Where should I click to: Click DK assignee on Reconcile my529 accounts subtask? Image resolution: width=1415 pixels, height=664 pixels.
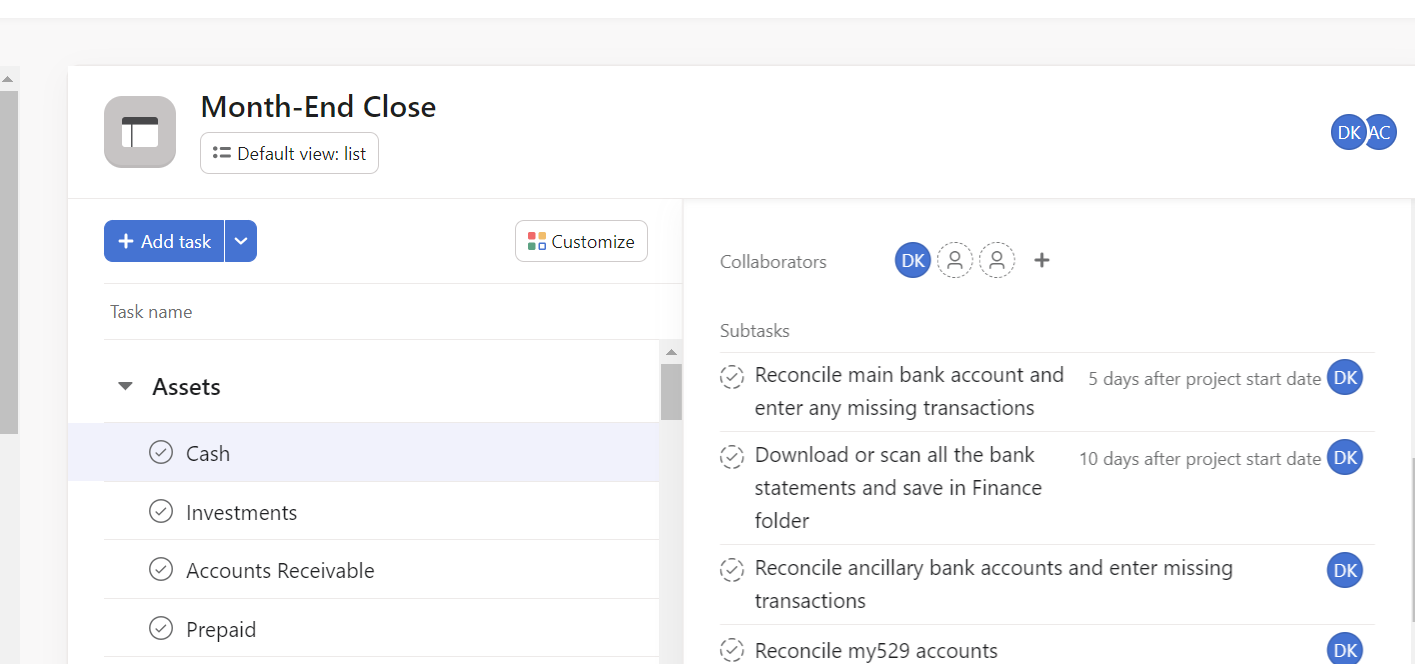(x=1345, y=650)
